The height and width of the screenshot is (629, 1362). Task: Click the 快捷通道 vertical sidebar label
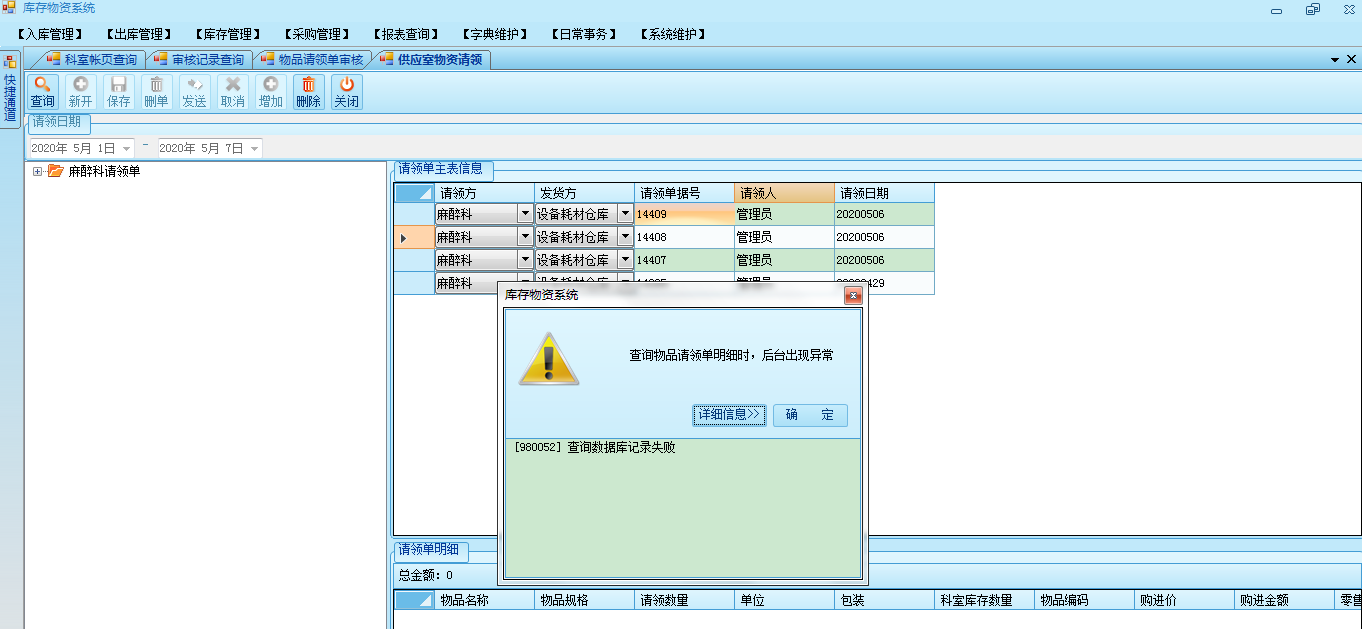tap(10, 98)
